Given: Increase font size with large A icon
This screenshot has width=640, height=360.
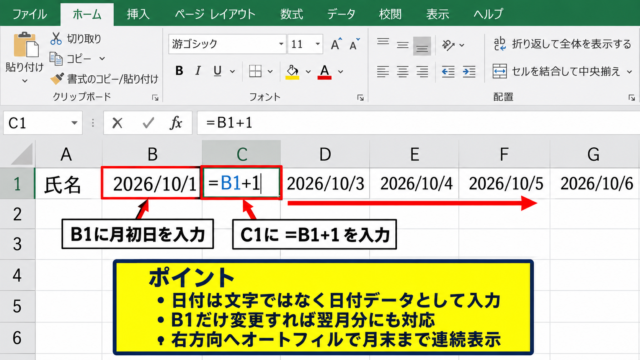Looking at the screenshot, I should point(336,44).
